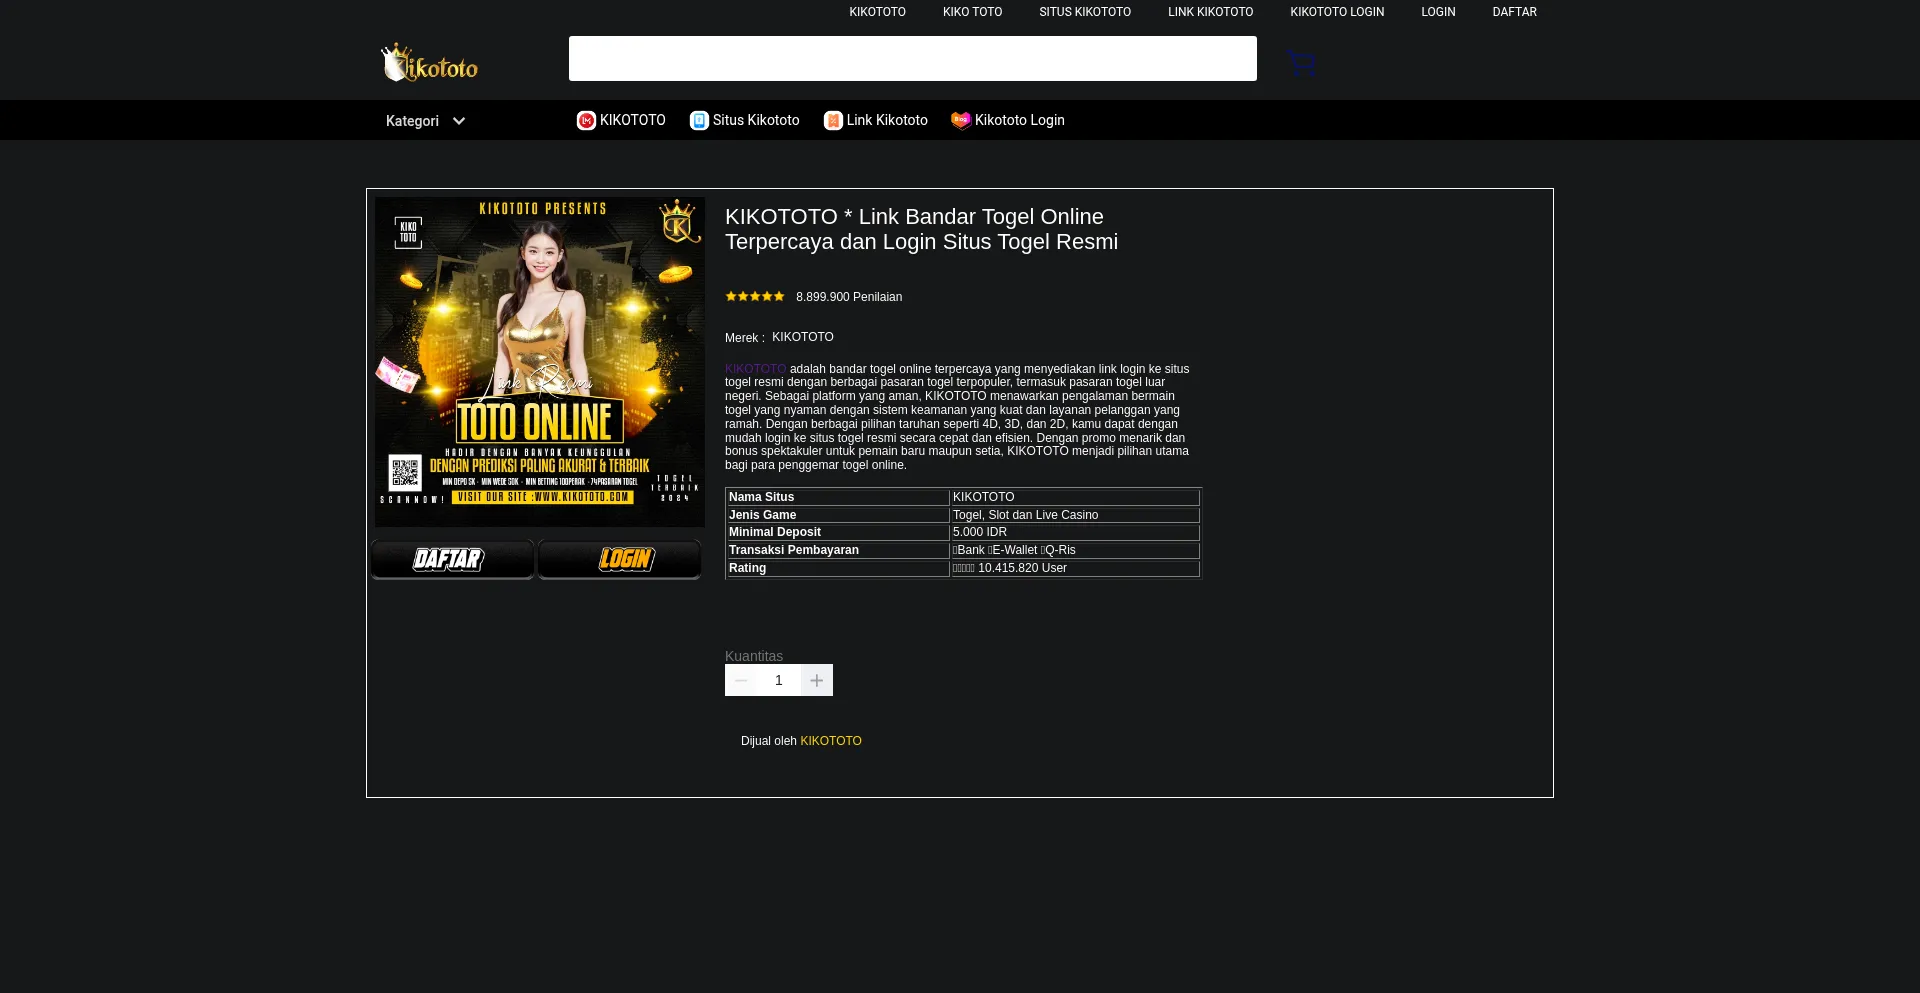This screenshot has height=993, width=1920.
Task: Click the heart icon beside Kikototo Login
Action: tap(960, 121)
